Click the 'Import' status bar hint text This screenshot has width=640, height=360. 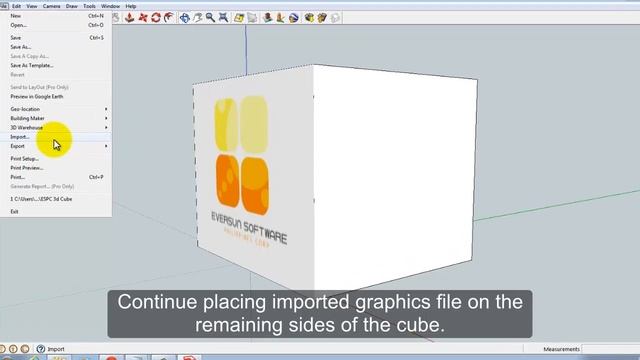click(56, 349)
